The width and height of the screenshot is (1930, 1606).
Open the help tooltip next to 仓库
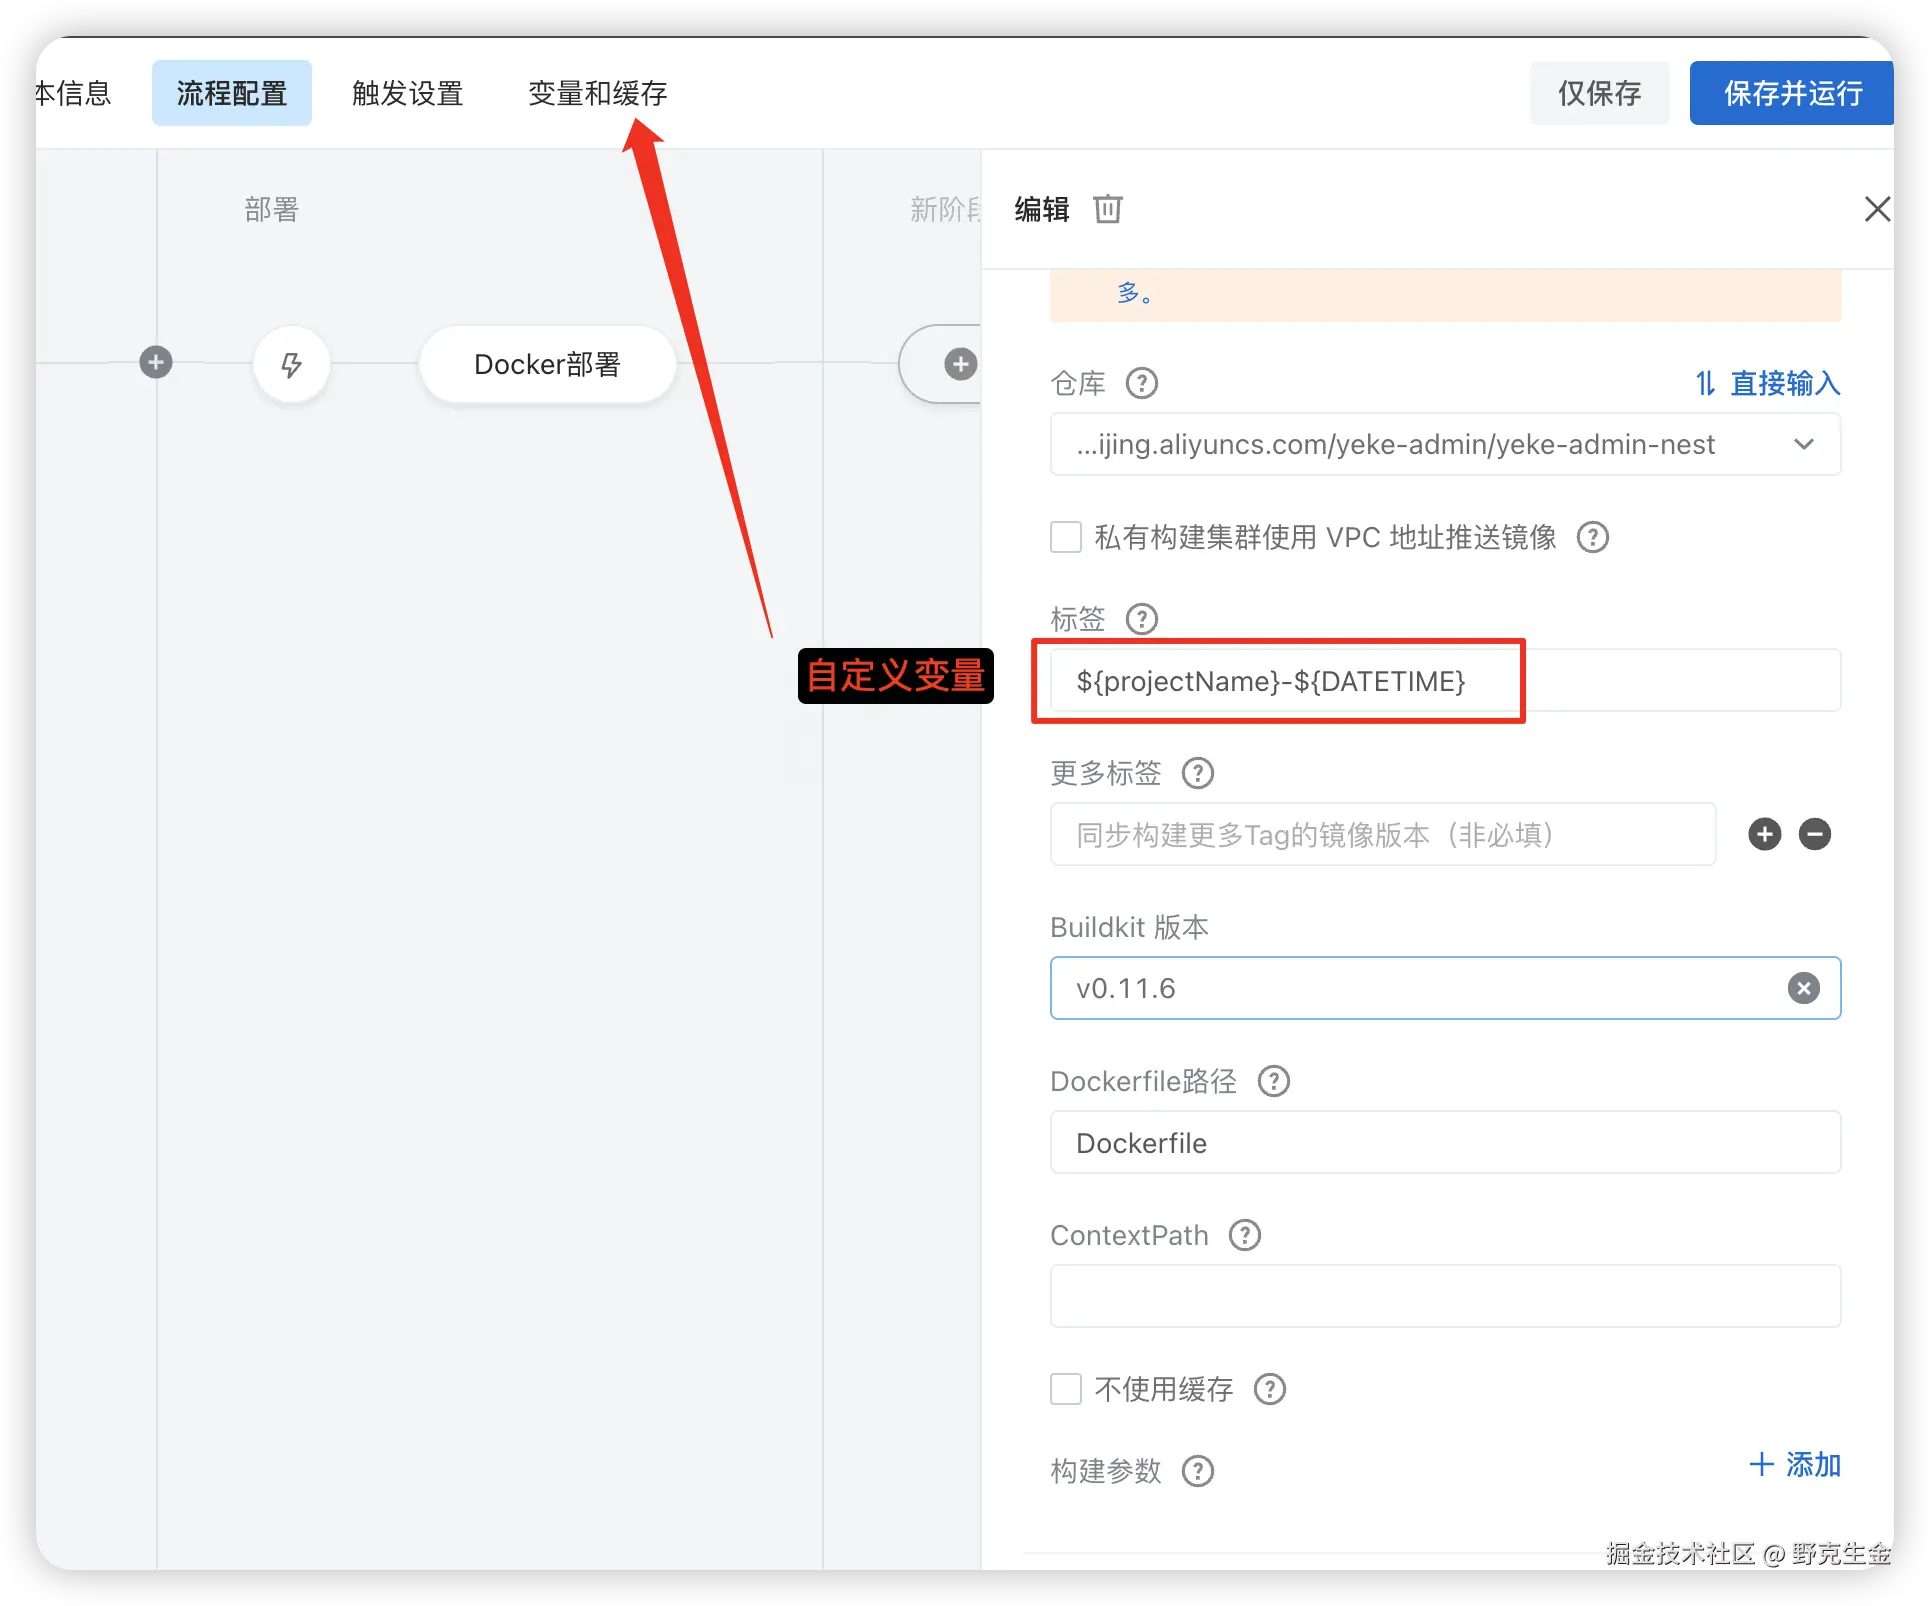1141,383
